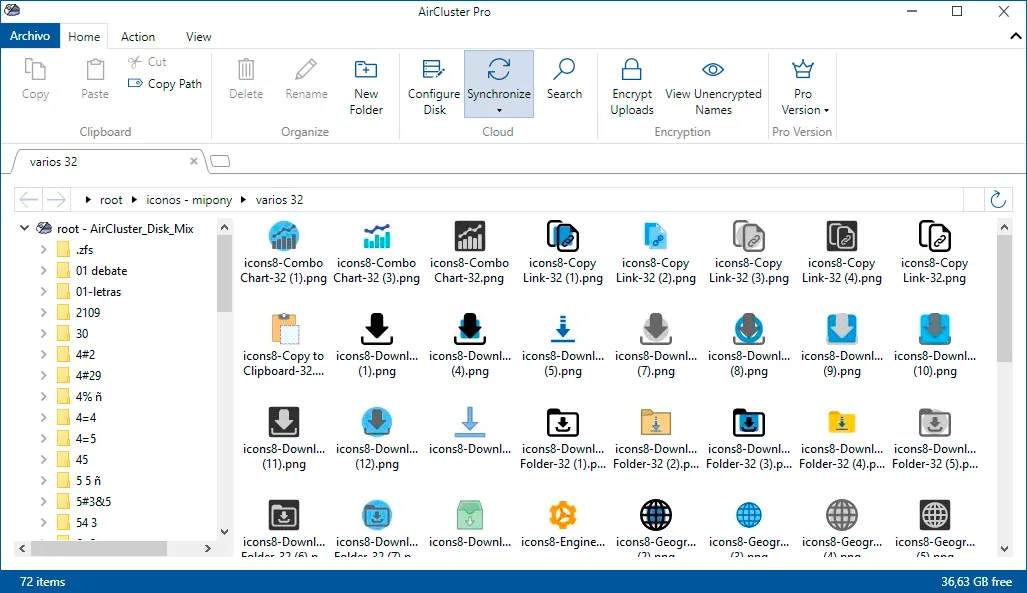Select icons8-Copy Link-32 (2).png file
The height and width of the screenshot is (593, 1027).
[656, 253]
